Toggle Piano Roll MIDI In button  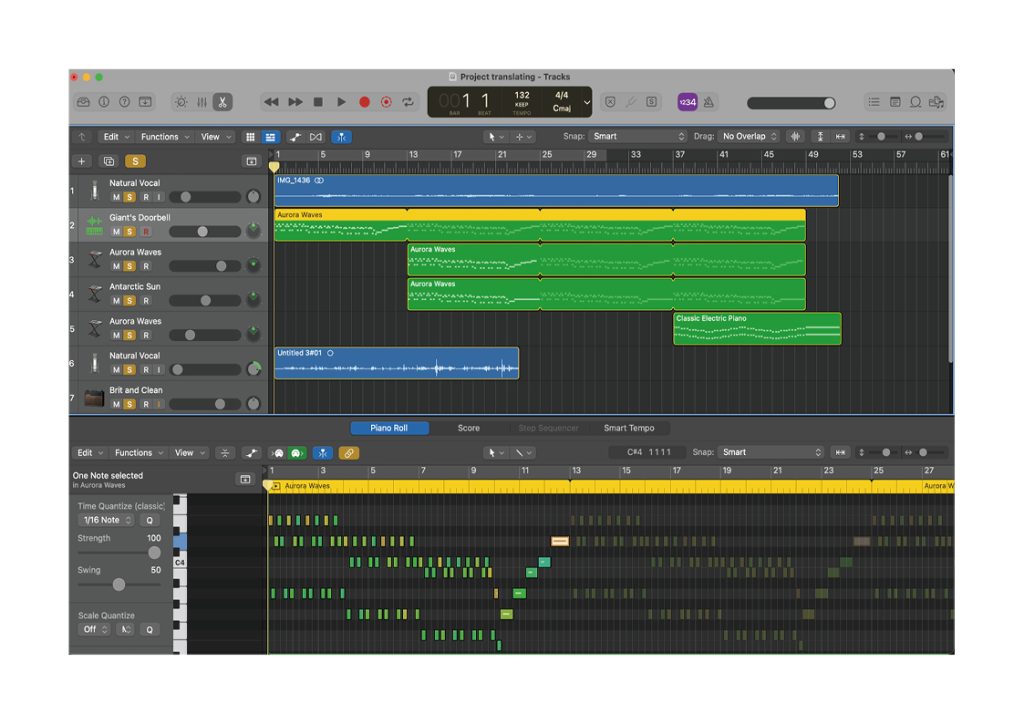click(x=279, y=453)
